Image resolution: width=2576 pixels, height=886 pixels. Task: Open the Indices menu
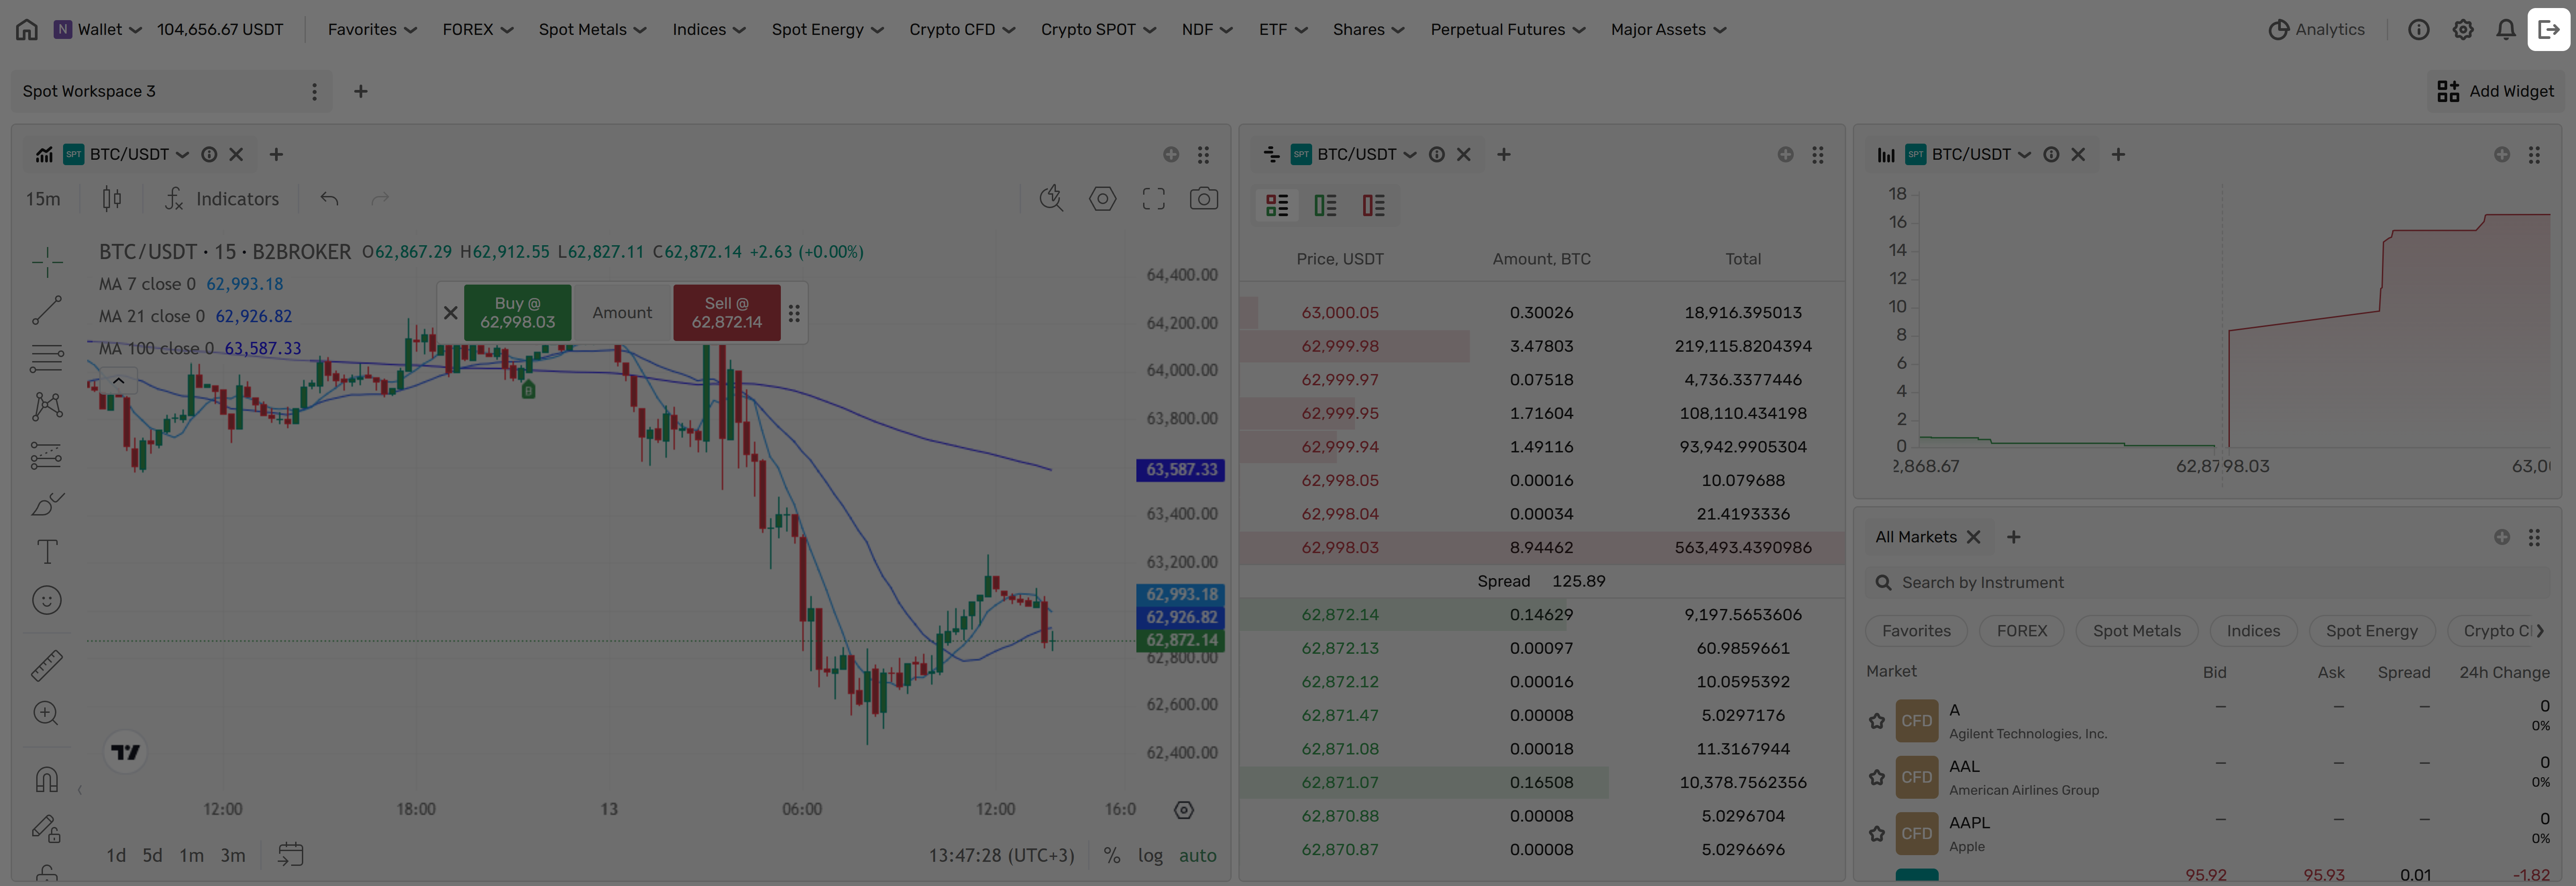tap(709, 30)
